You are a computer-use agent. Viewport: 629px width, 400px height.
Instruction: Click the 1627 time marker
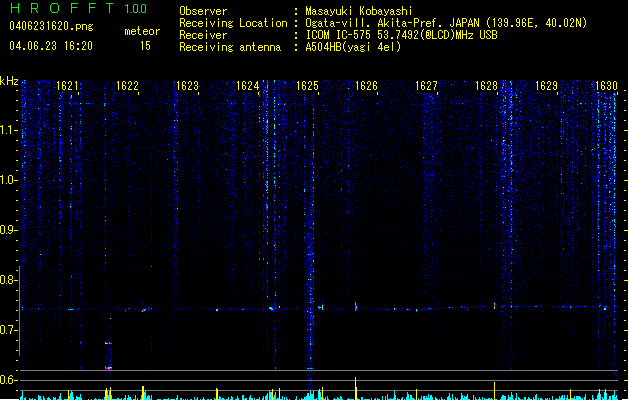tap(426, 86)
